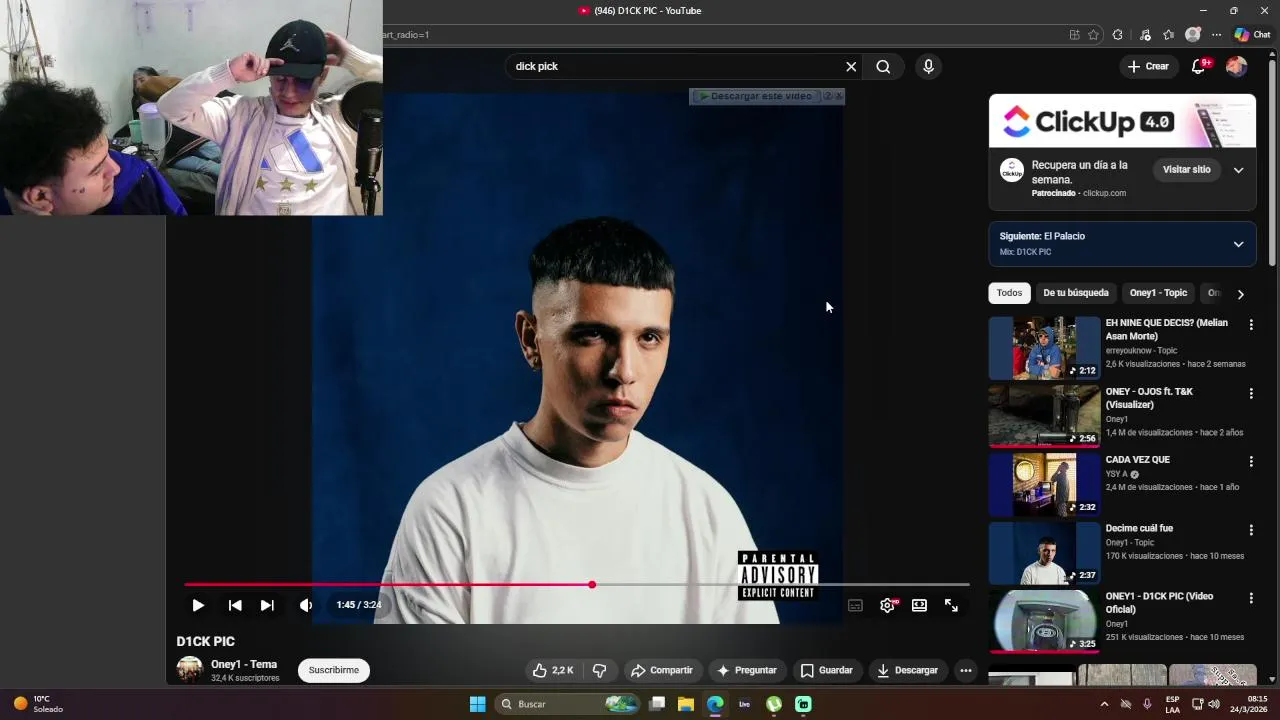Open CADA VEZ QUE video title
The width and height of the screenshot is (1280, 720).
pyautogui.click(x=1137, y=460)
